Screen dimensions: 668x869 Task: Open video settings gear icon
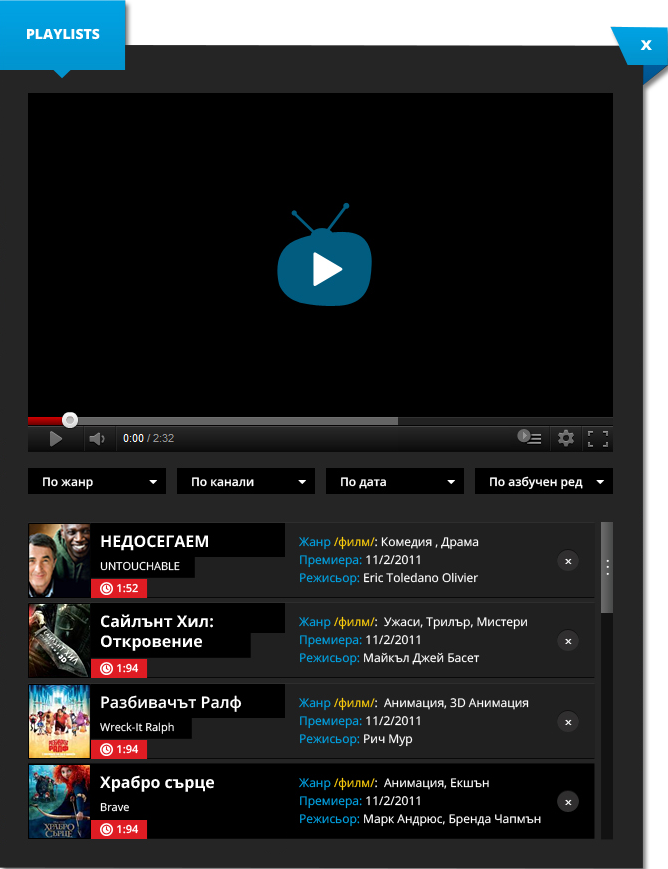click(x=565, y=438)
